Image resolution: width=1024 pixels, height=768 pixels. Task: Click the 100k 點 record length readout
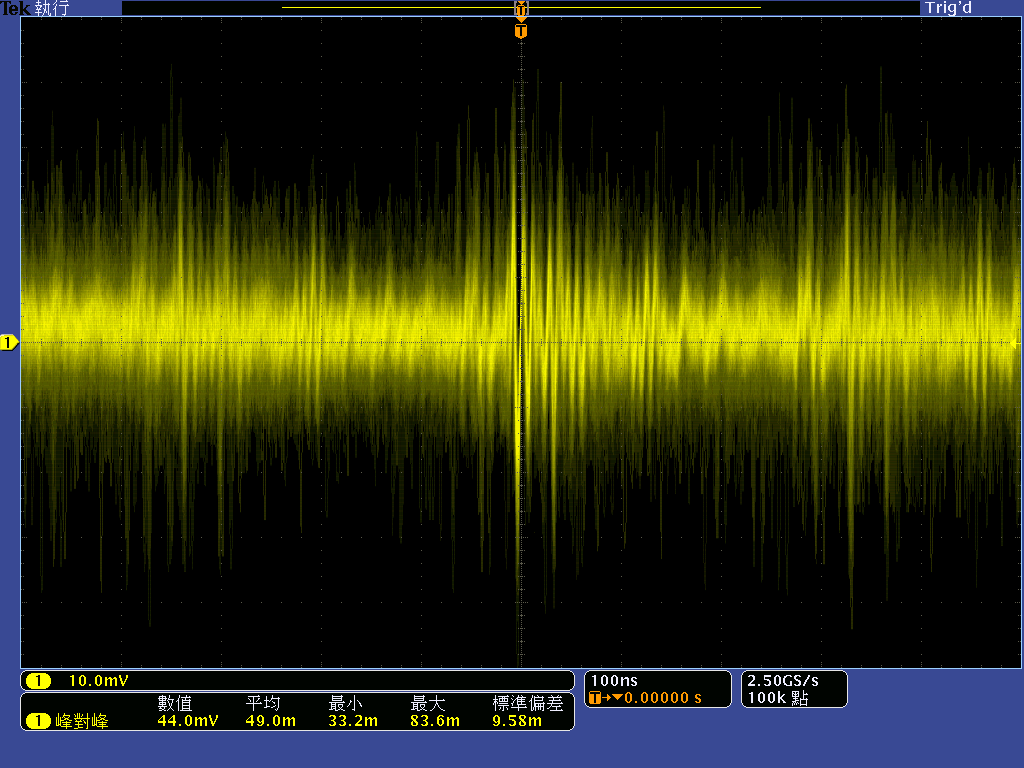click(778, 698)
